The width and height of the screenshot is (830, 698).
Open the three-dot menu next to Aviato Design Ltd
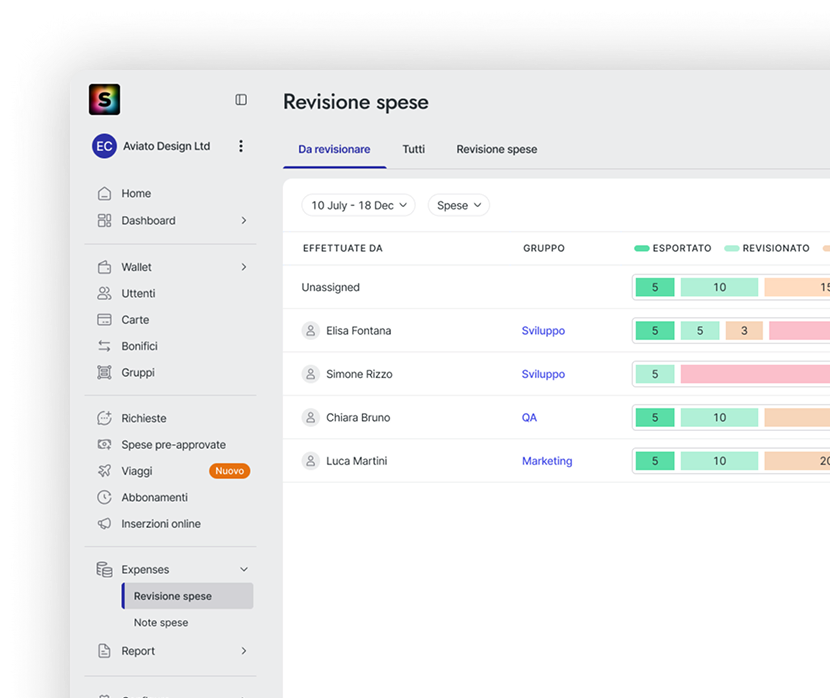point(241,146)
